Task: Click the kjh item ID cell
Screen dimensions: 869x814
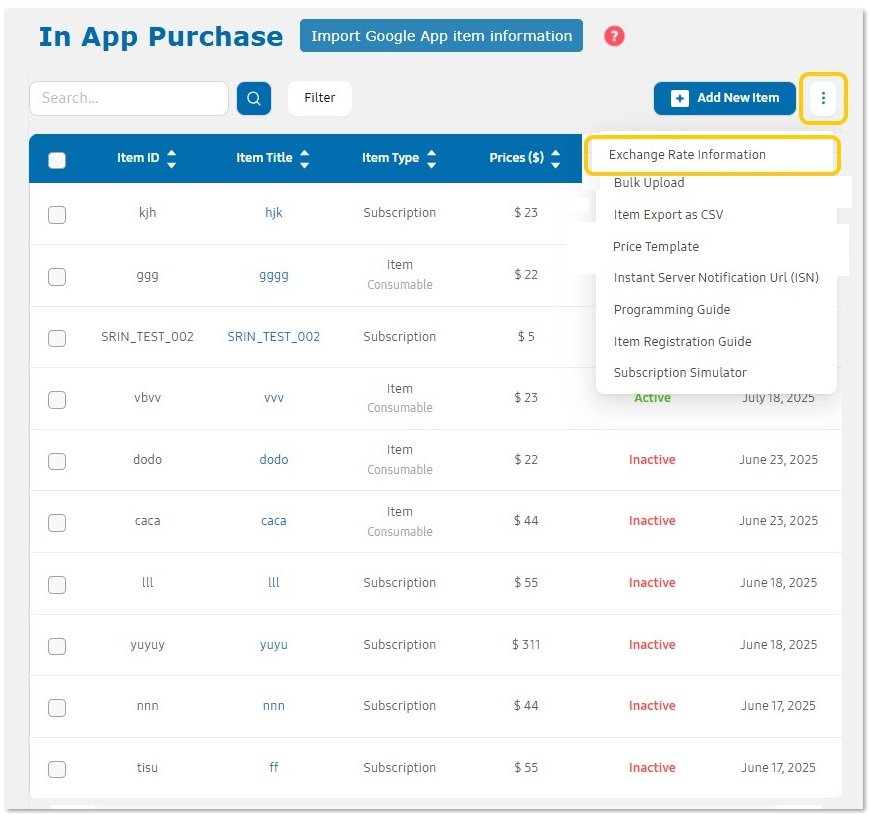Action: click(x=147, y=213)
